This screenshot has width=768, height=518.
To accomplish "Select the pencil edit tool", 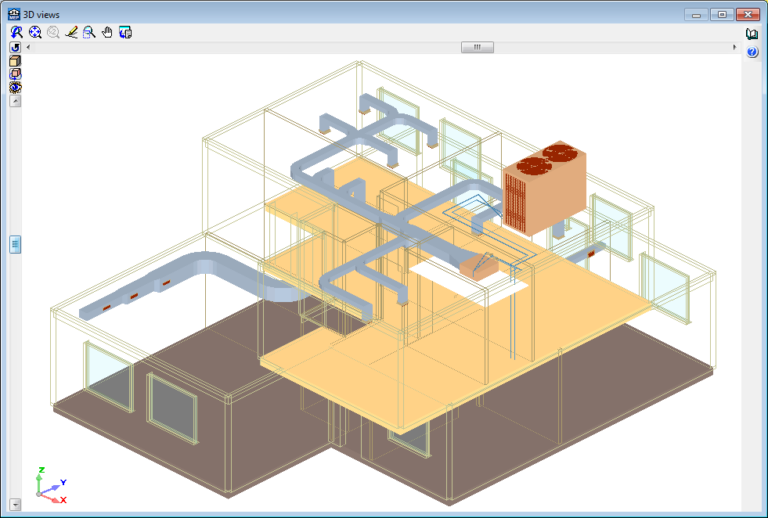I will point(71,33).
